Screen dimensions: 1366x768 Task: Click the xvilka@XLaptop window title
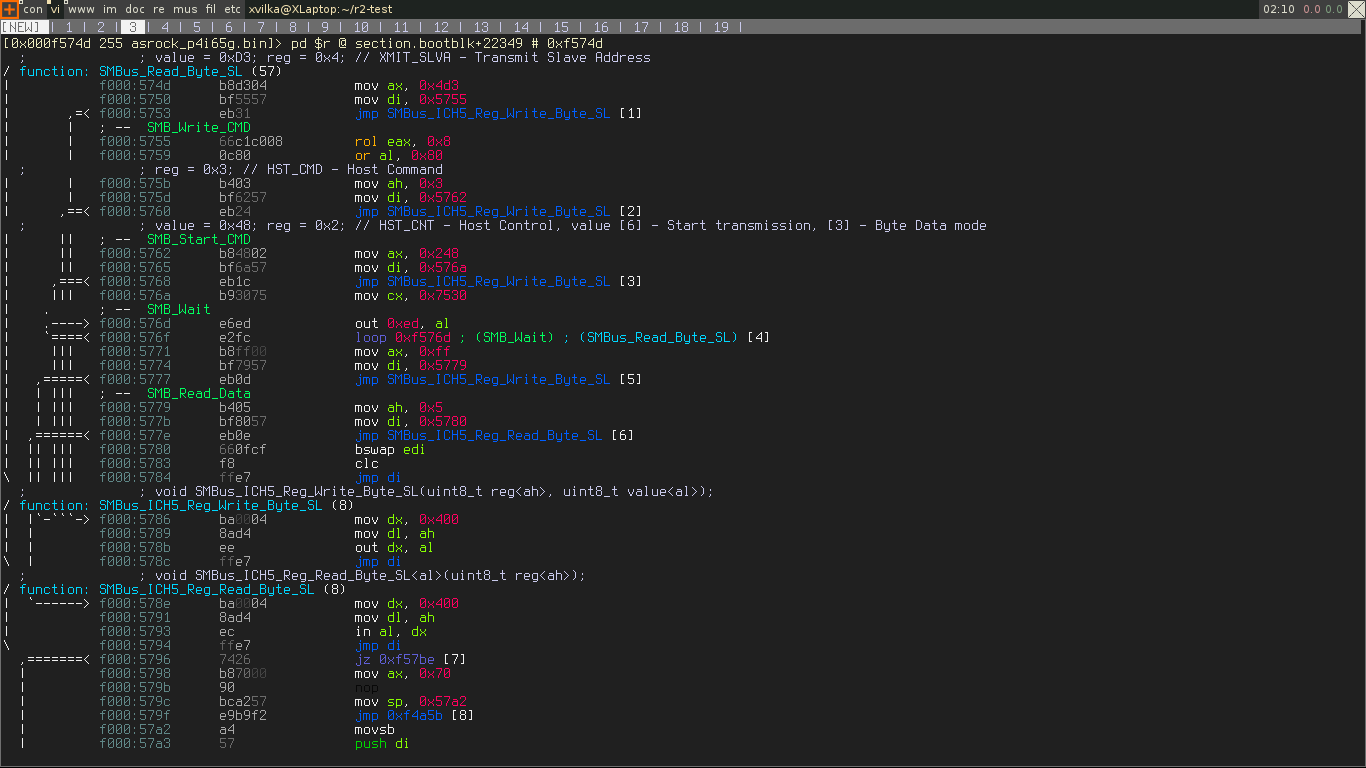coord(320,9)
